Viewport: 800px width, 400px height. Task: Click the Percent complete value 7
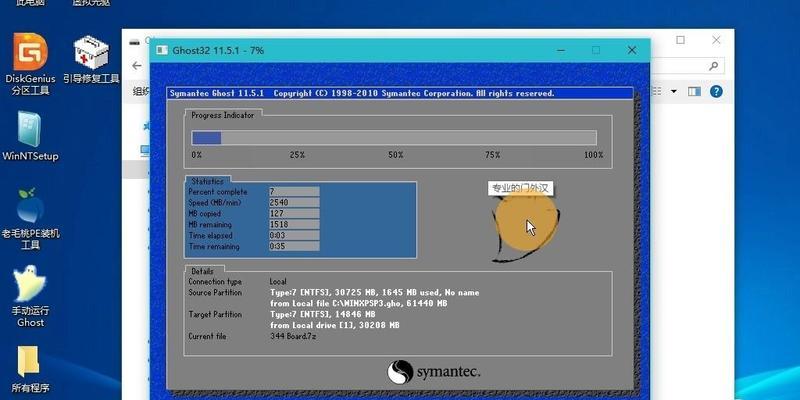point(294,191)
